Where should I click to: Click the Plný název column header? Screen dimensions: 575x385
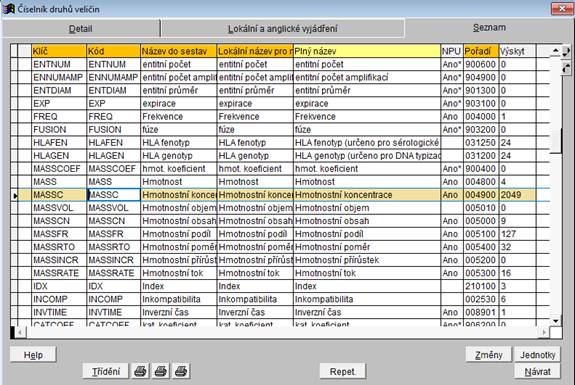click(x=367, y=51)
